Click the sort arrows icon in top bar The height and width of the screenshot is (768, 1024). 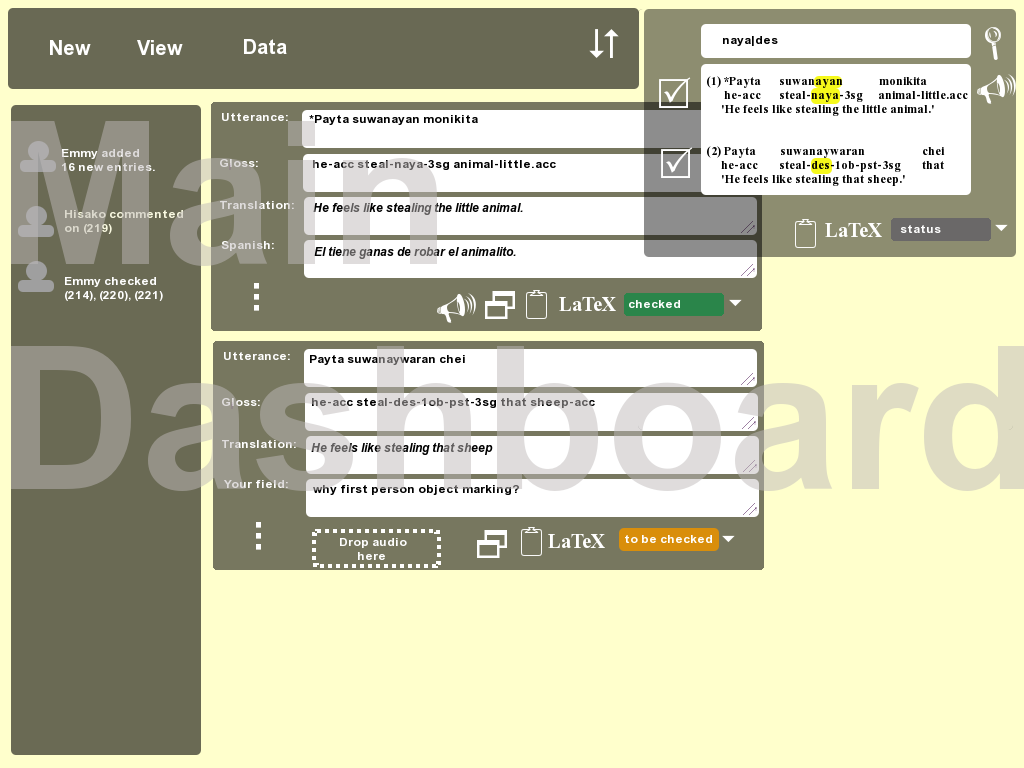[603, 44]
